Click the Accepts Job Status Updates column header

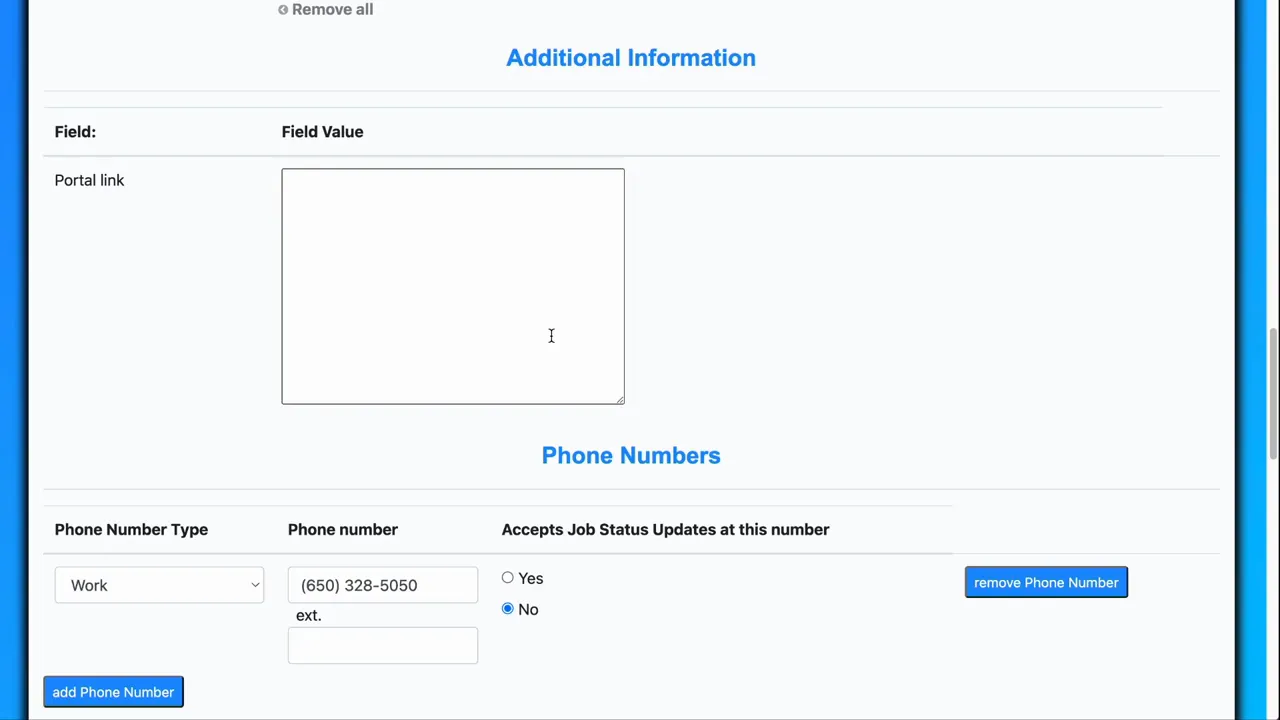pos(665,529)
